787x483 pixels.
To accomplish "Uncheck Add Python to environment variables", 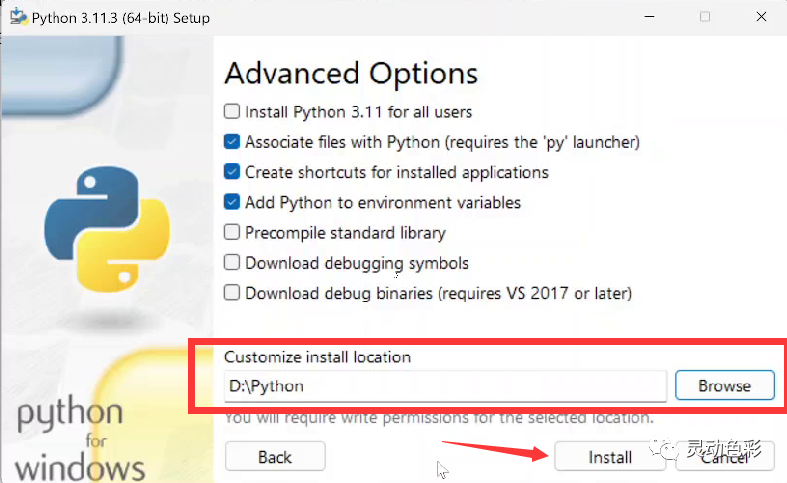I will click(x=232, y=202).
